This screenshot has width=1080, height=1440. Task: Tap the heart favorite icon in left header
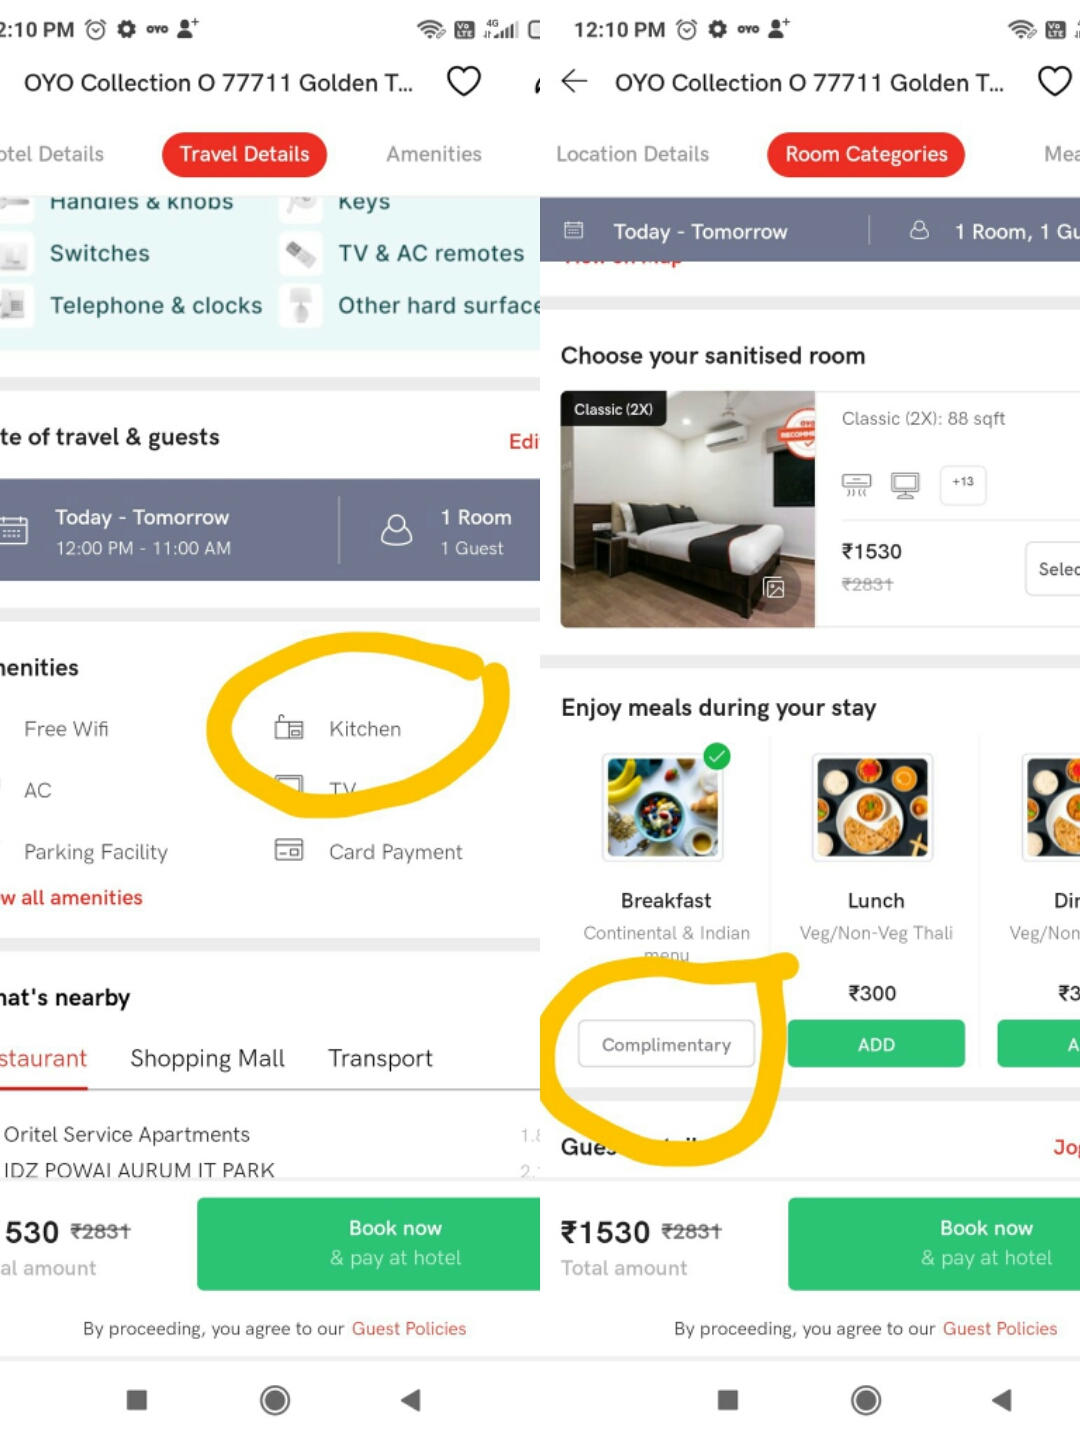pyautogui.click(x=463, y=81)
